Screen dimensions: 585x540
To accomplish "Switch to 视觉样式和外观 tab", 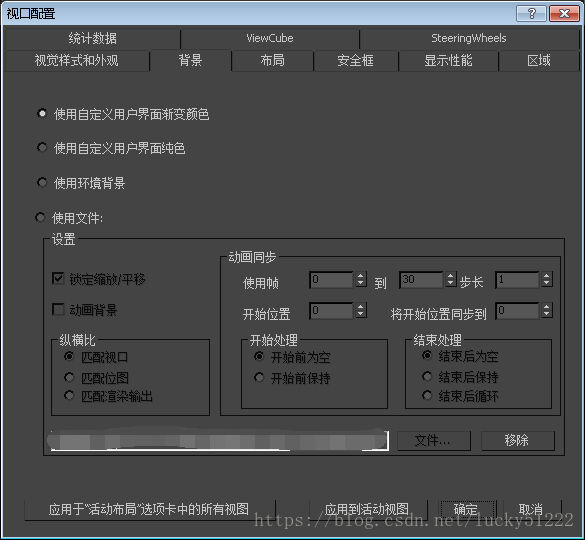I will 76,60.
